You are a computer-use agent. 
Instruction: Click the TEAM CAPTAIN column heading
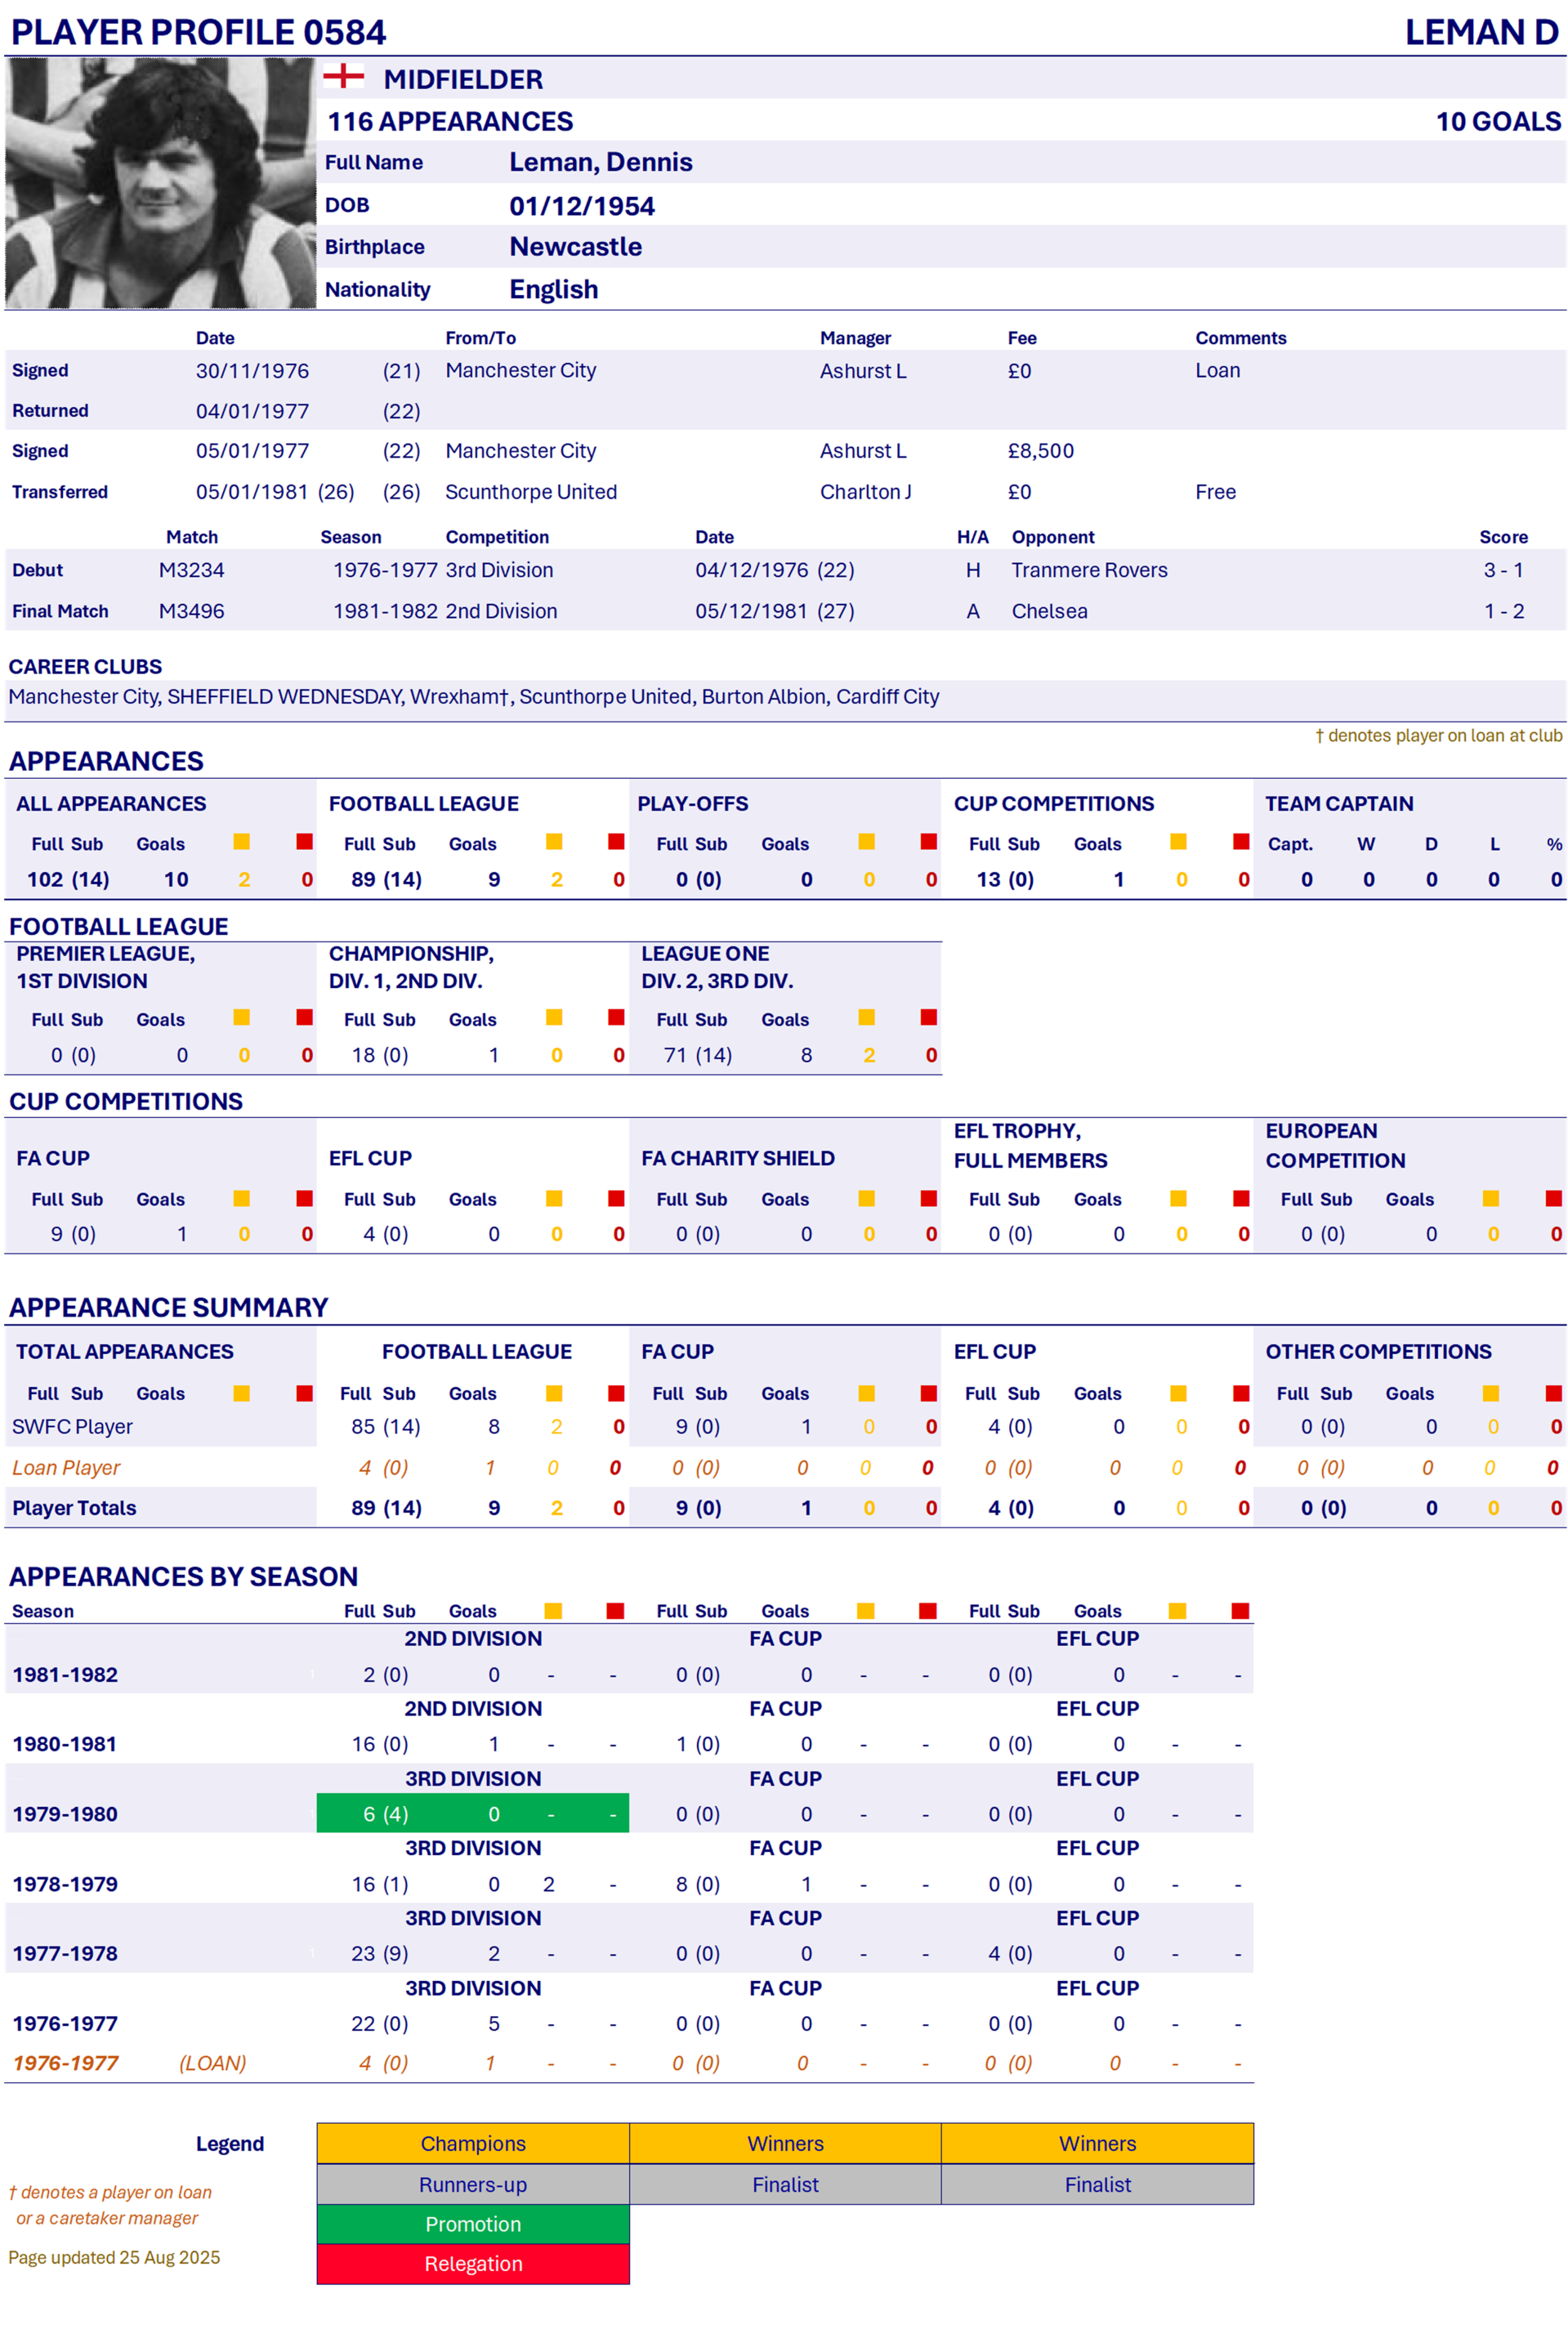coord(1339,803)
